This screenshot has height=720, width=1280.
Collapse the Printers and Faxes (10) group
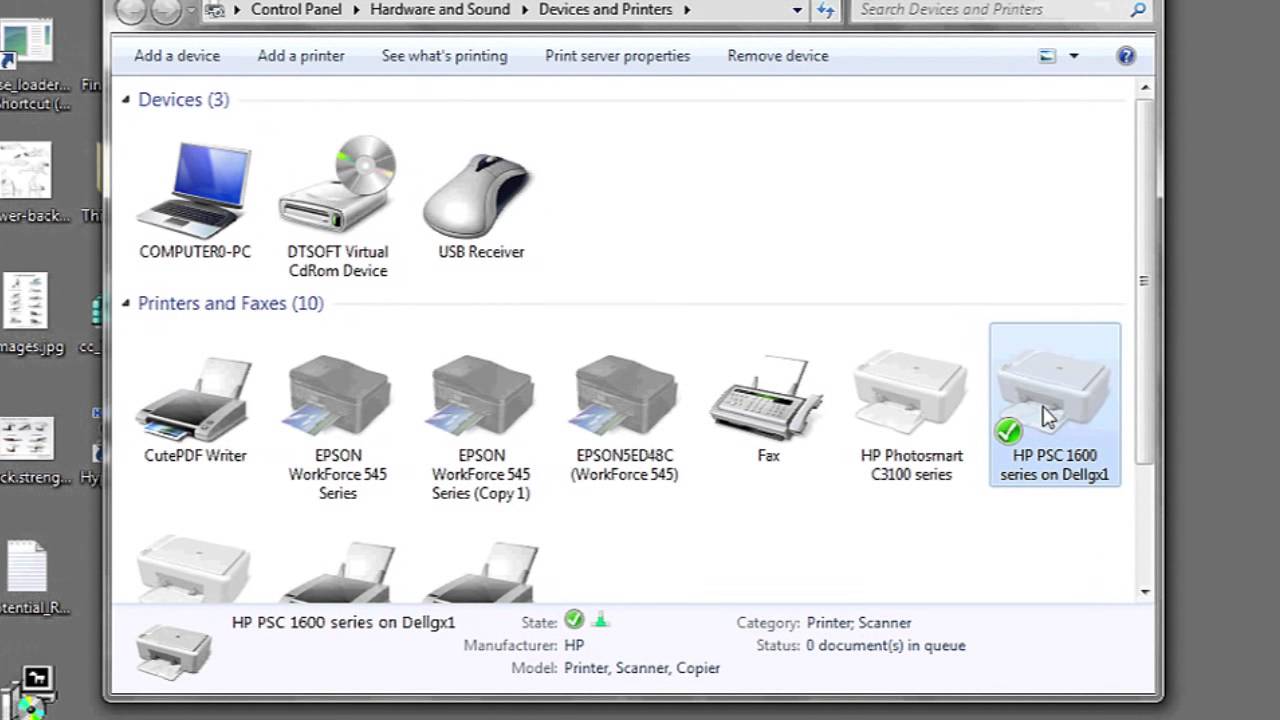(x=126, y=303)
